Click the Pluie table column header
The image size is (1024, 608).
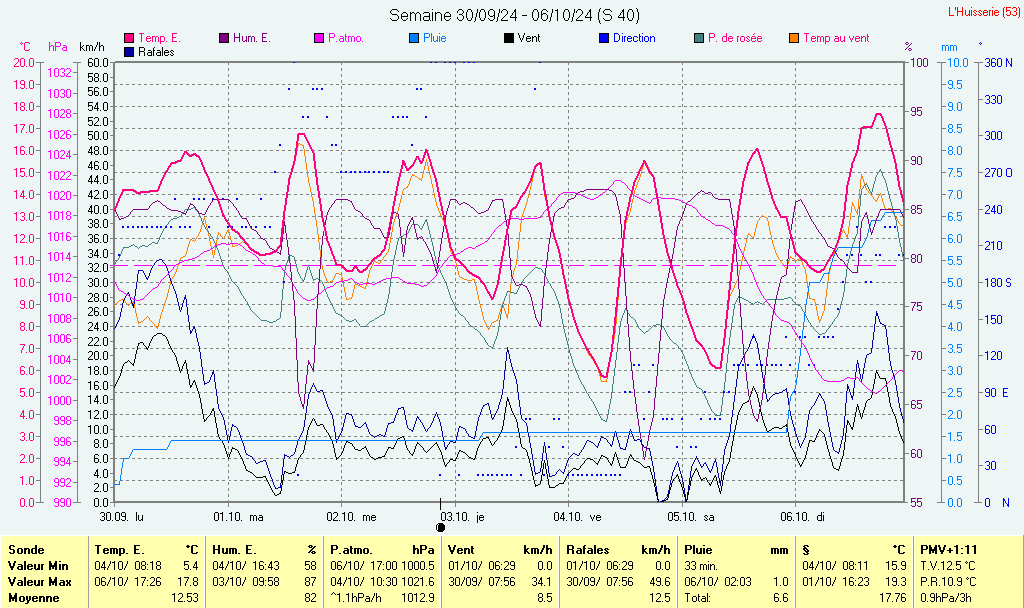click(698, 550)
